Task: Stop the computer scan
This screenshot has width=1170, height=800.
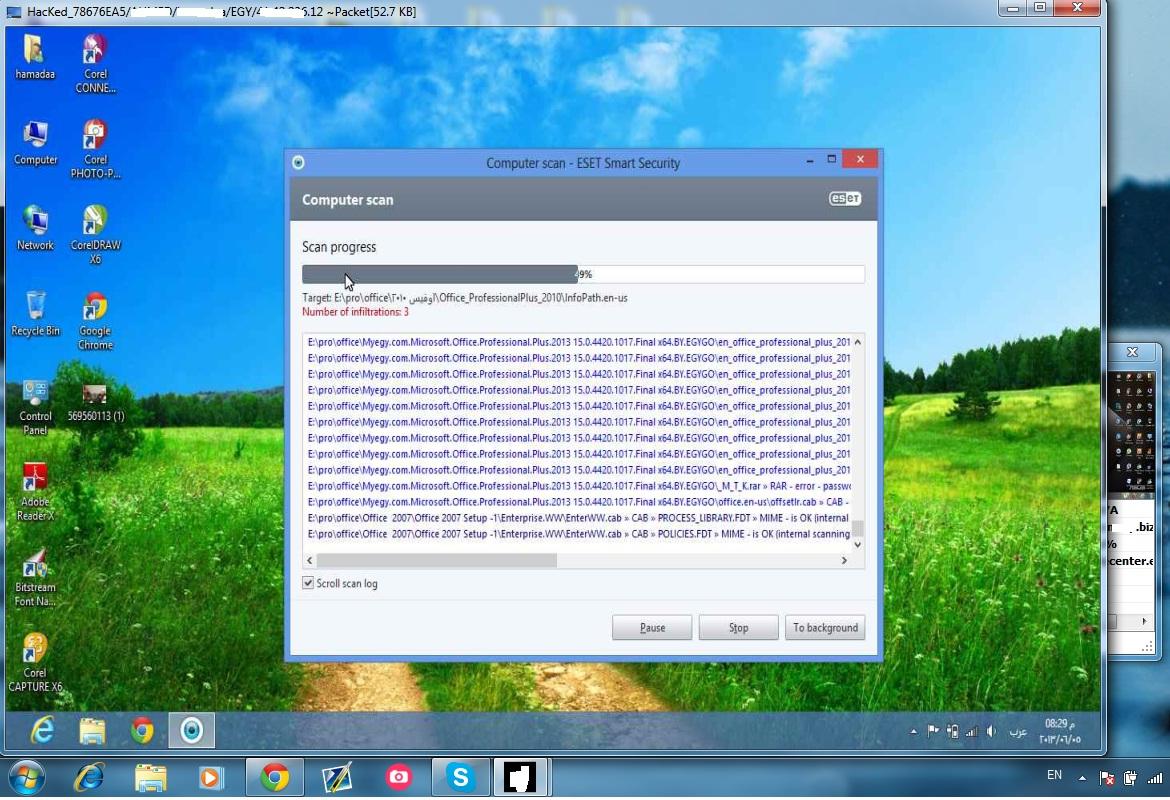Action: tap(739, 628)
